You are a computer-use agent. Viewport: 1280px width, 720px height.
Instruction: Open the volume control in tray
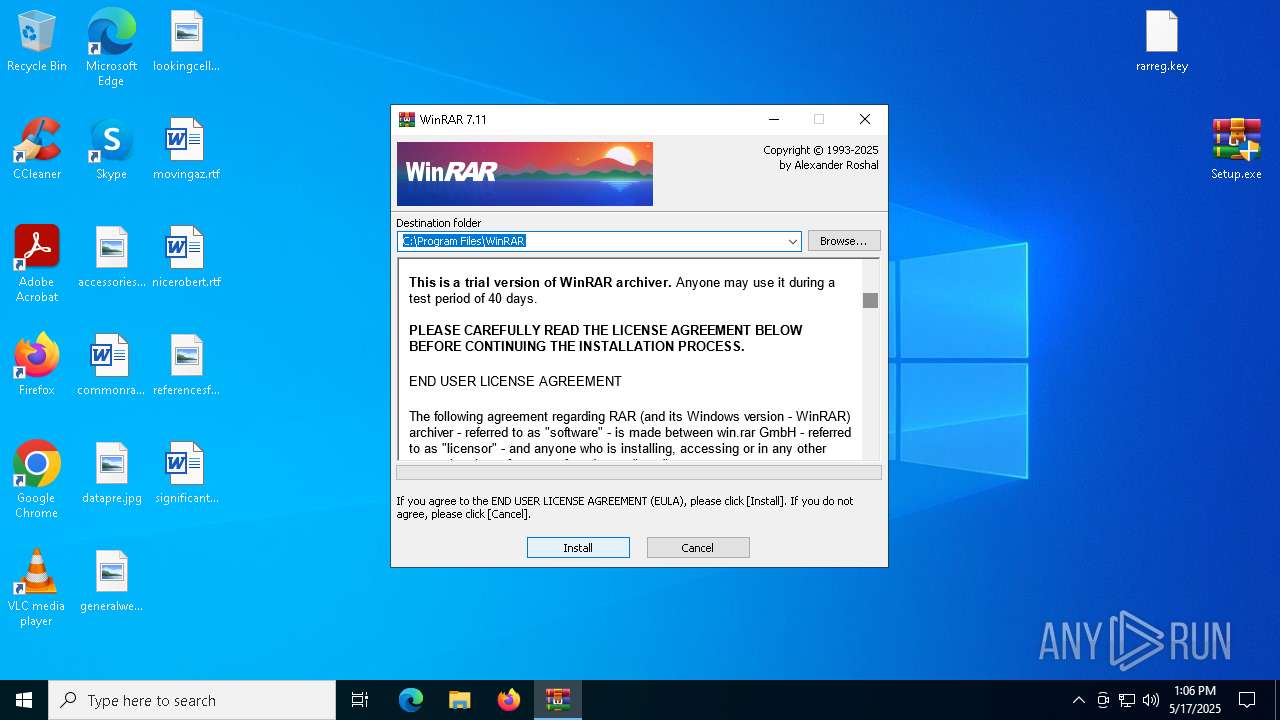click(x=1151, y=700)
